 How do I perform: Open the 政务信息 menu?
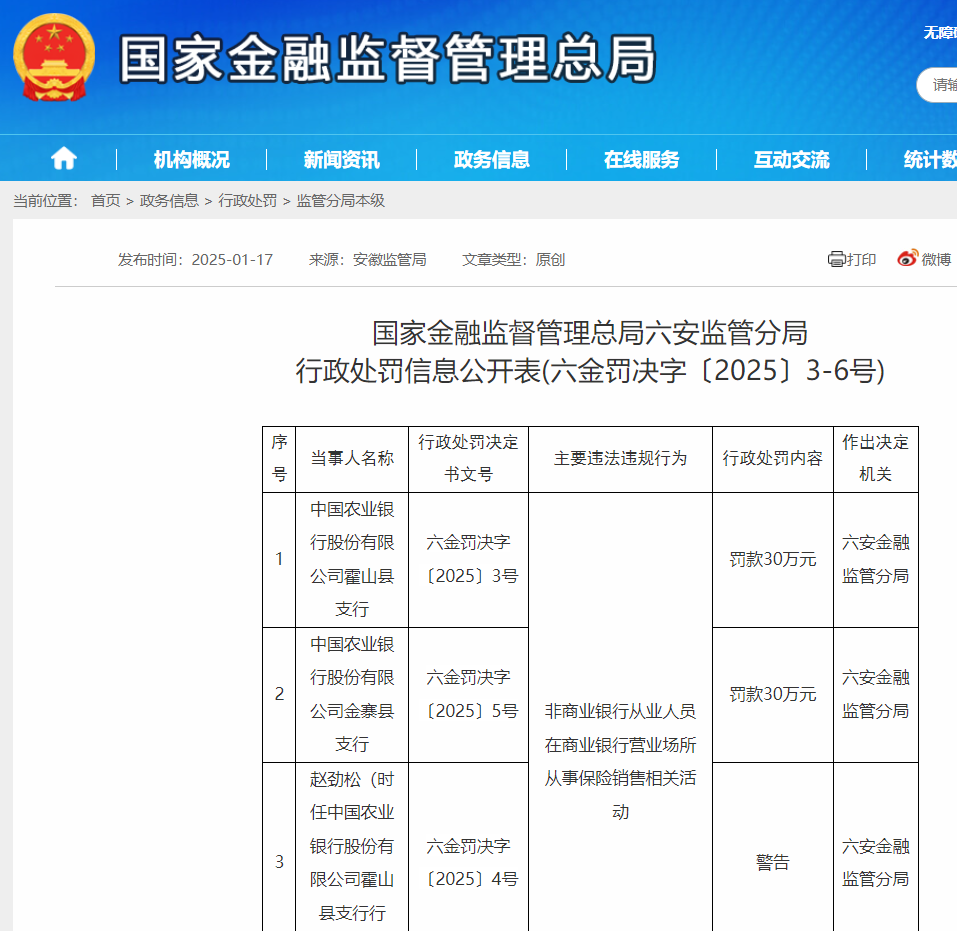(x=492, y=159)
